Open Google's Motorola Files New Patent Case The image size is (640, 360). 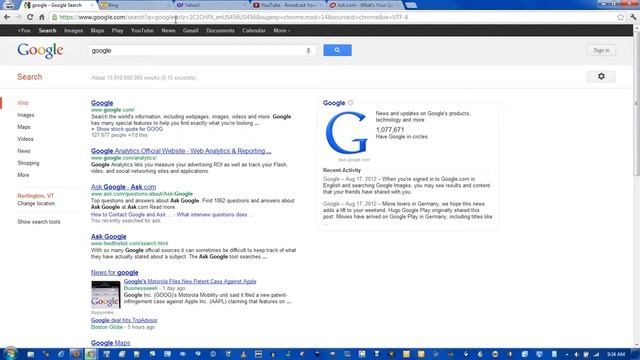pos(190,281)
